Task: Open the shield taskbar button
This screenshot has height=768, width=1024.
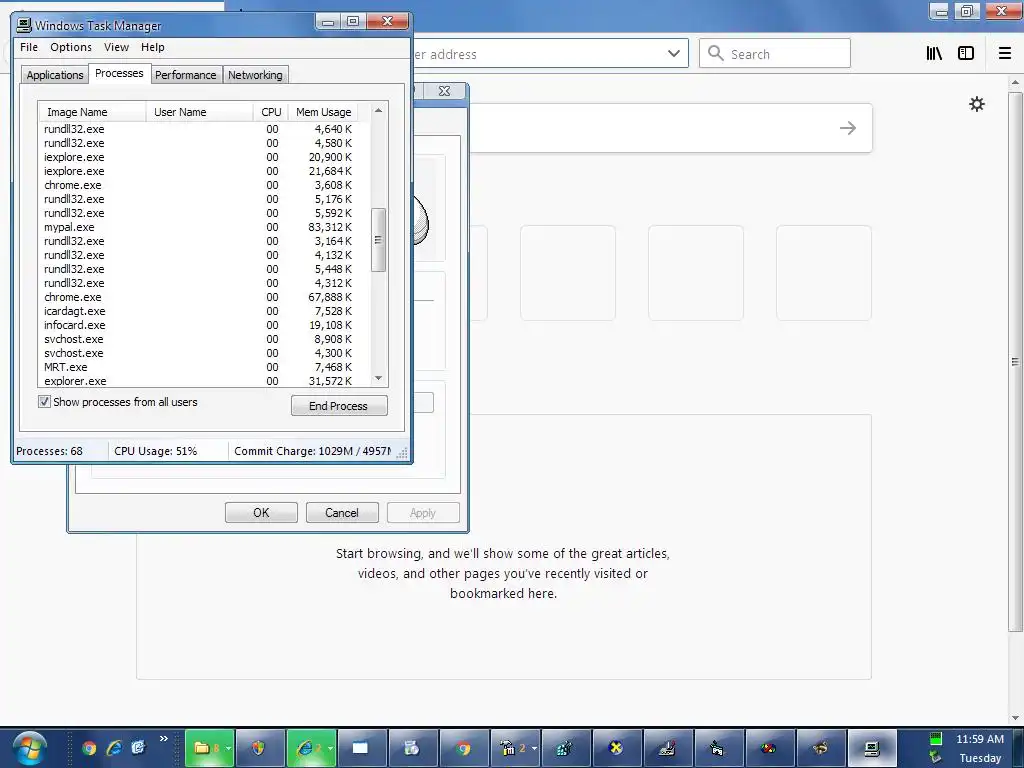Action: point(259,748)
